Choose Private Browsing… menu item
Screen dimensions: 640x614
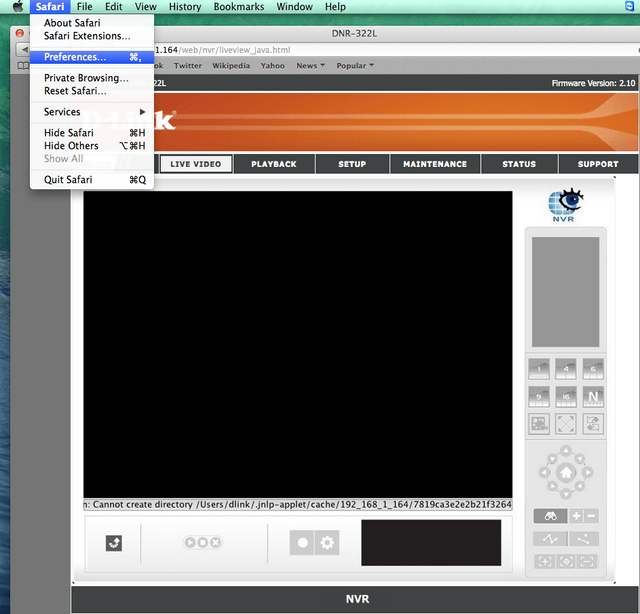click(x=92, y=78)
